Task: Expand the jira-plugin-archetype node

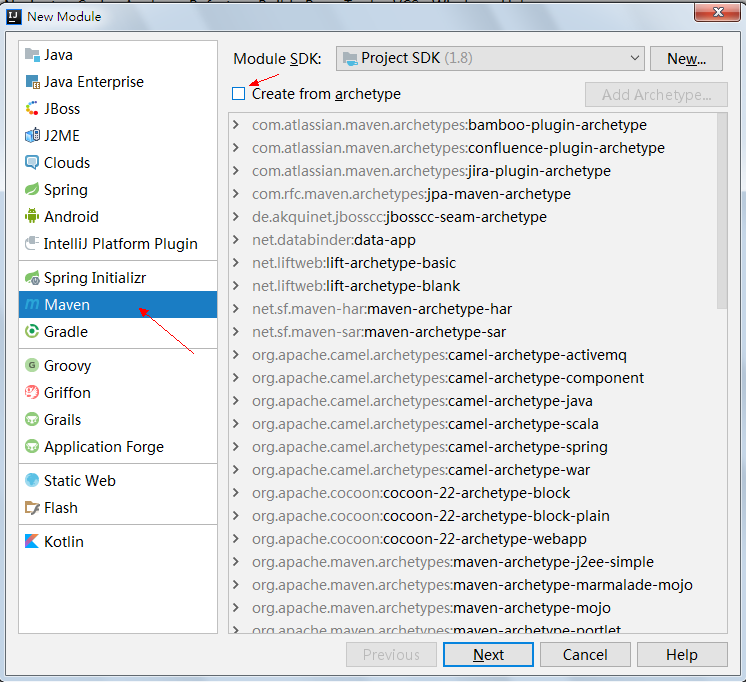Action: [x=236, y=171]
